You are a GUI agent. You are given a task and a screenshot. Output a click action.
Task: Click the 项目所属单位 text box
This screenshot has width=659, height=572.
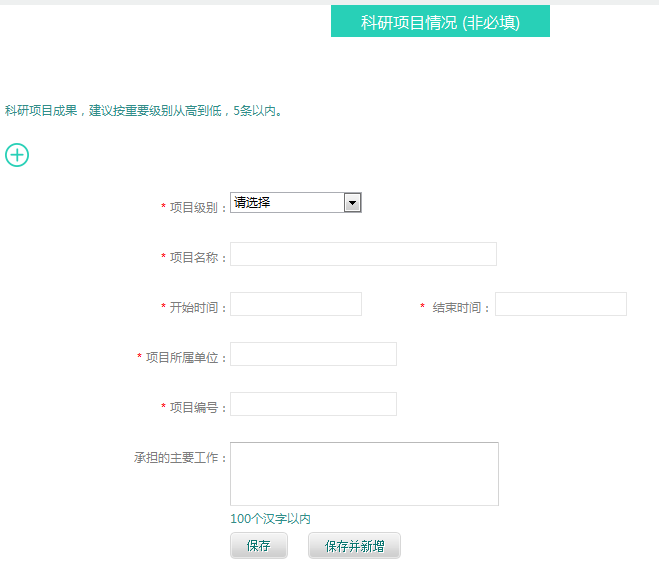[313, 354]
